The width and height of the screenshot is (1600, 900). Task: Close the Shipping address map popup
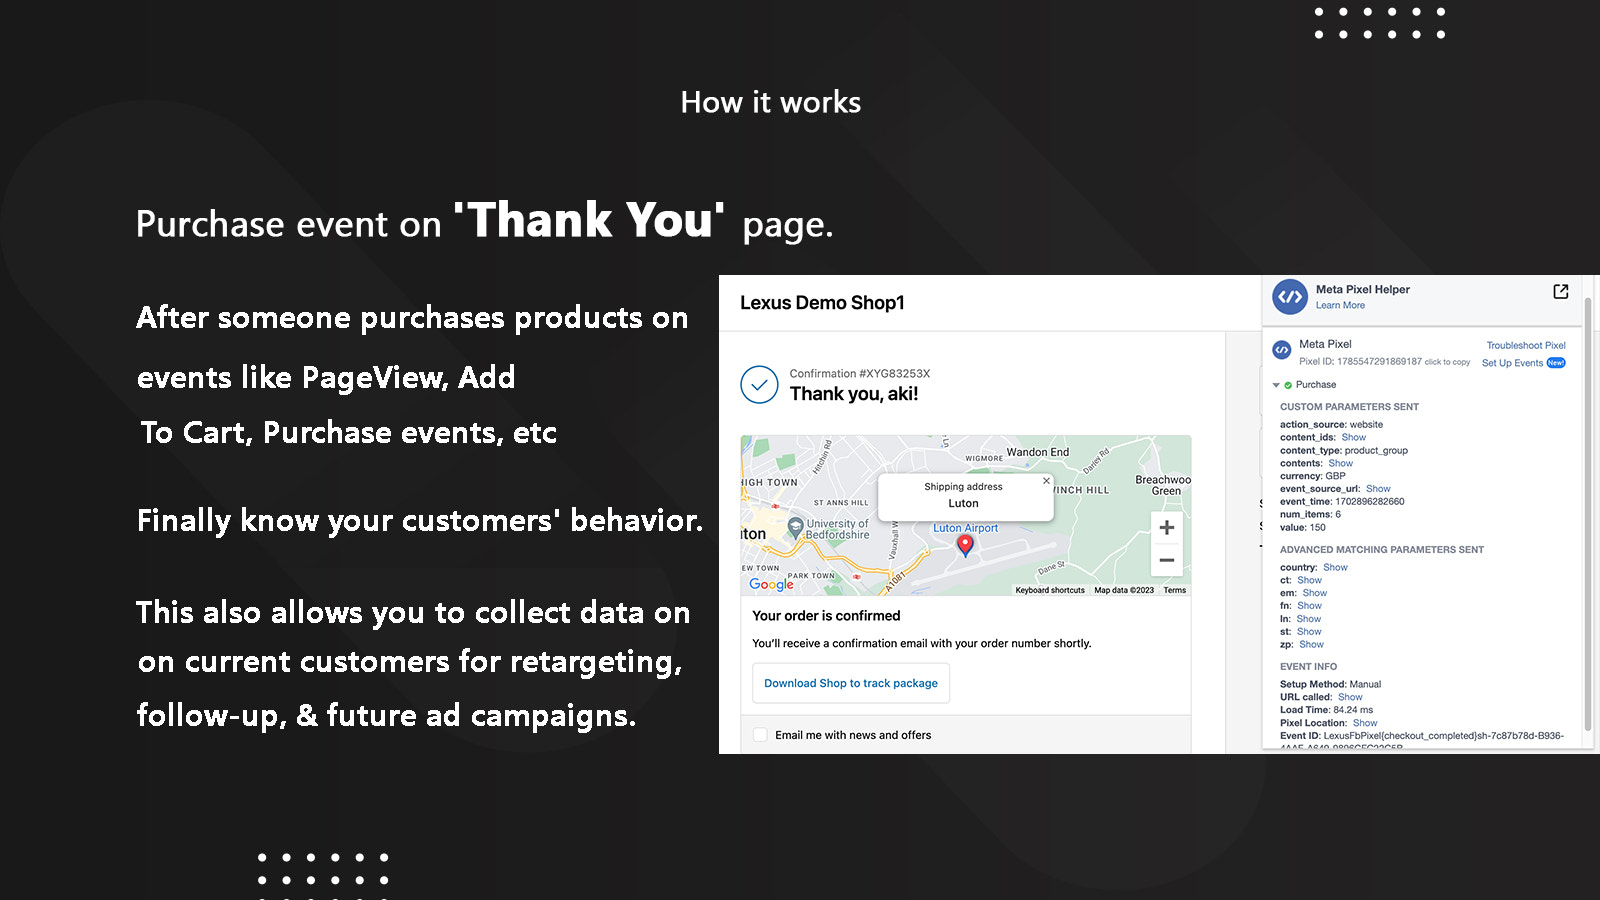tap(1046, 481)
